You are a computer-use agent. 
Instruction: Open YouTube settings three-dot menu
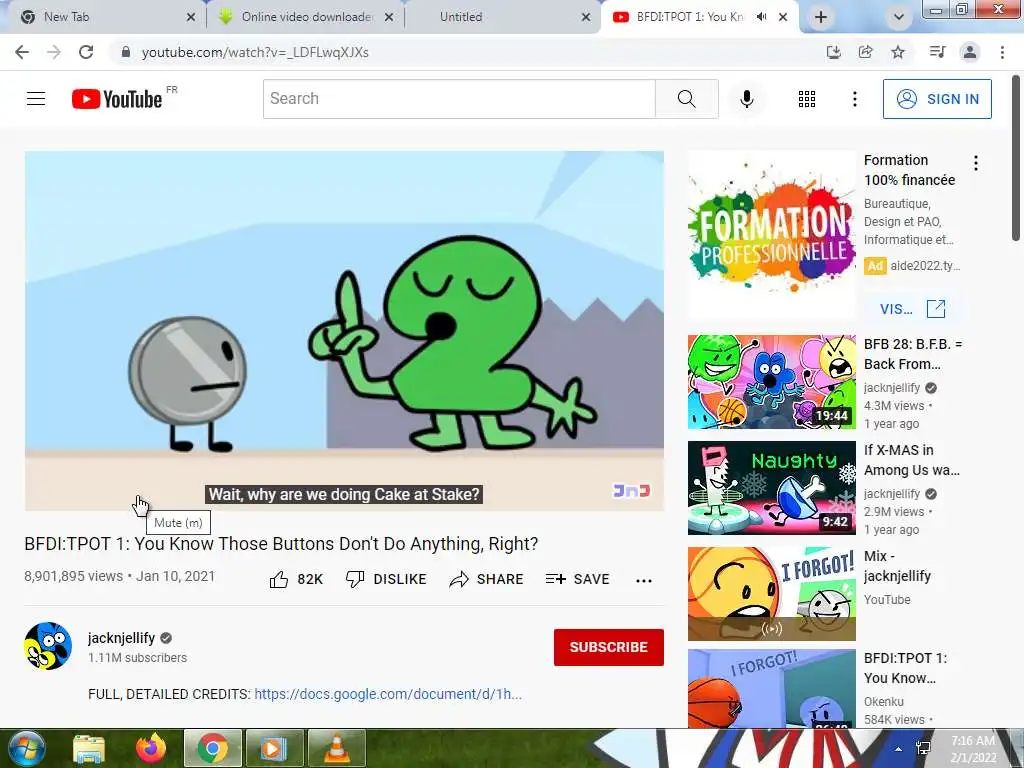[x=854, y=99]
